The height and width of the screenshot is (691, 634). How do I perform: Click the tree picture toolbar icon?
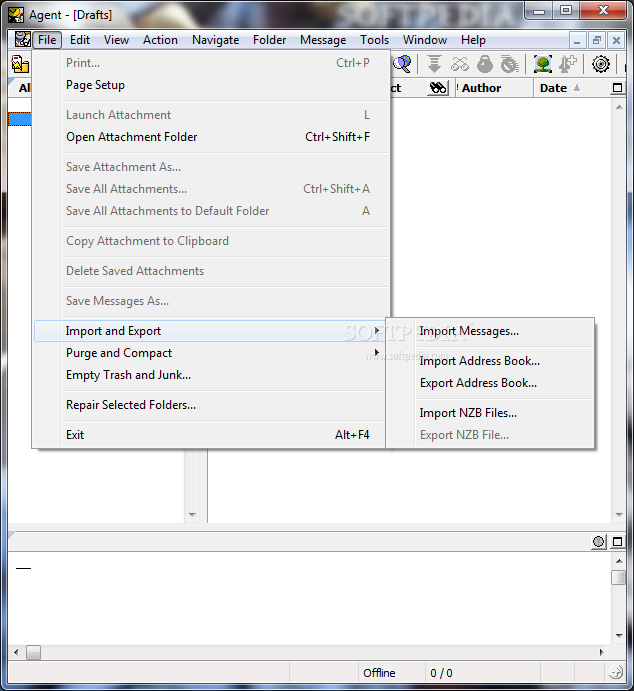tap(543, 64)
